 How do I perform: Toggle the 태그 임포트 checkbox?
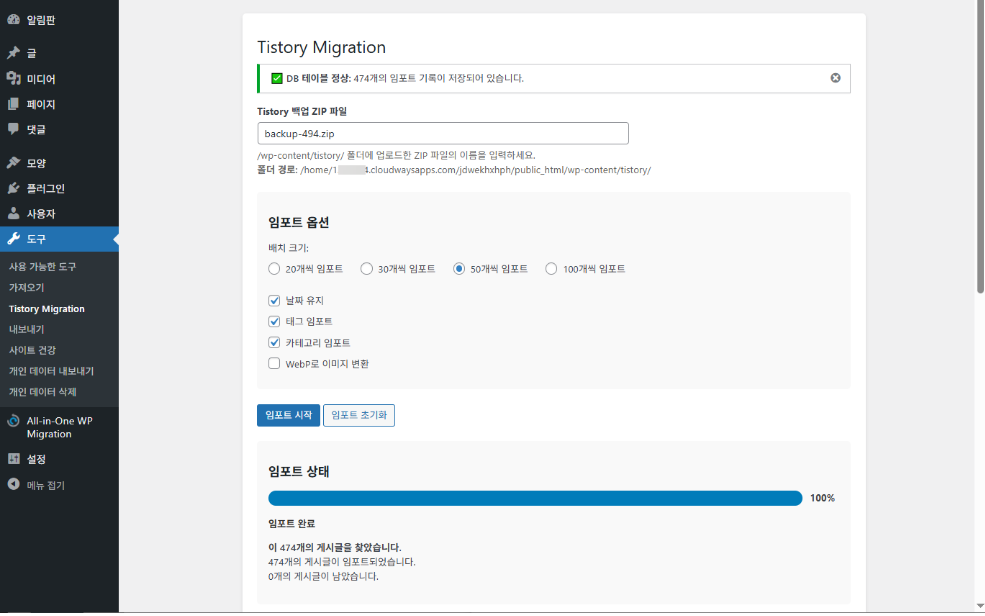274,322
